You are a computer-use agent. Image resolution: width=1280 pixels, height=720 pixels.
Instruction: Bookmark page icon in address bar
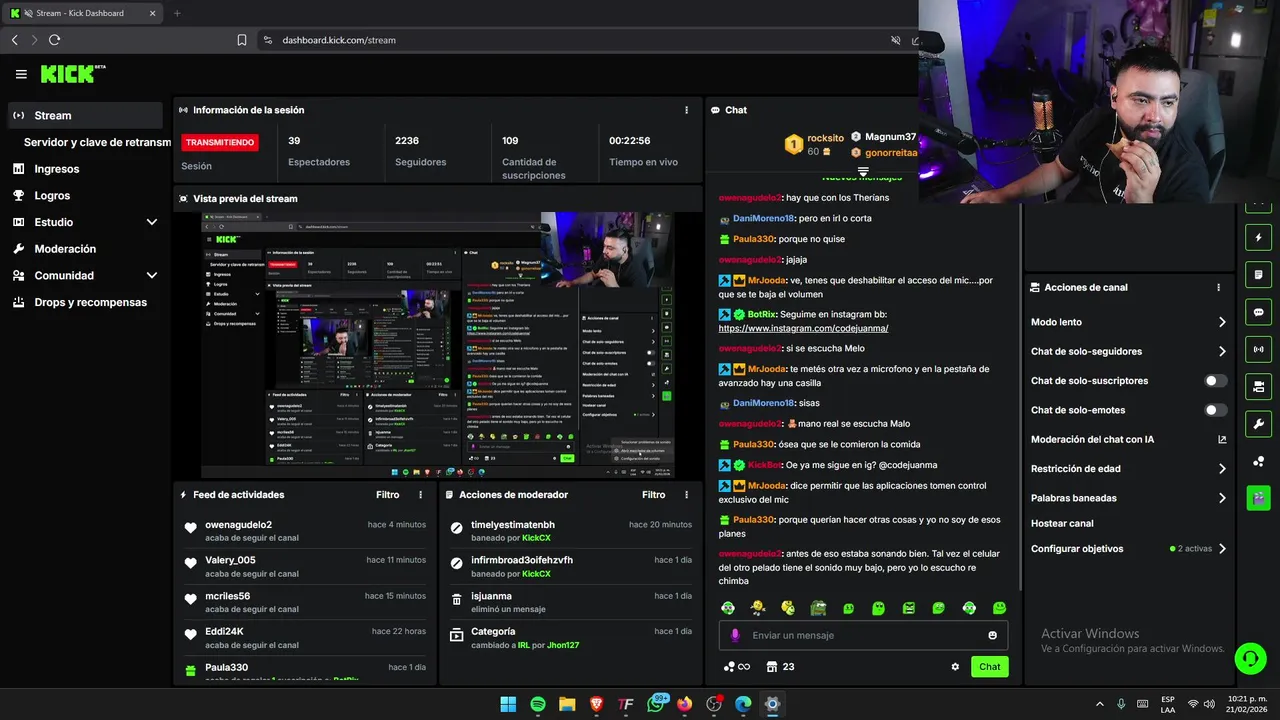click(242, 40)
